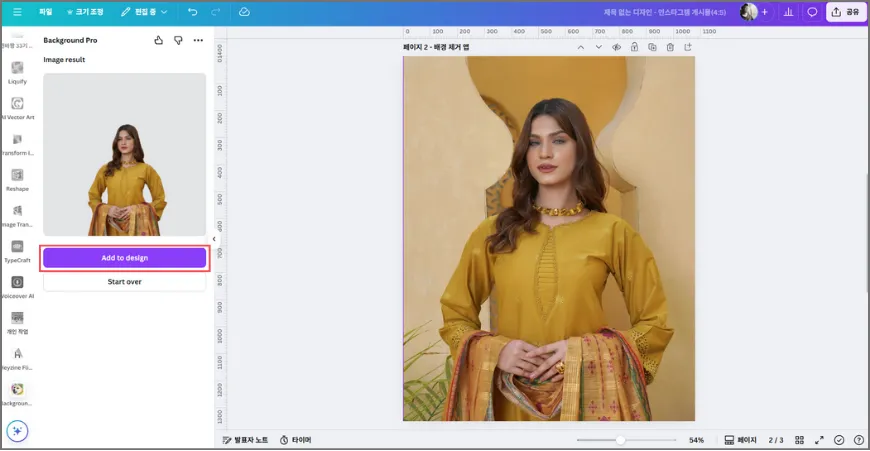Collapse the side panel with the arrow
This screenshot has height=451, width=870.
tap(214, 239)
